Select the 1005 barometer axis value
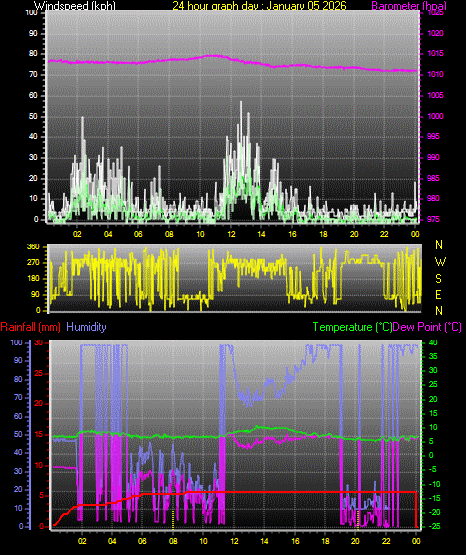 coord(435,95)
